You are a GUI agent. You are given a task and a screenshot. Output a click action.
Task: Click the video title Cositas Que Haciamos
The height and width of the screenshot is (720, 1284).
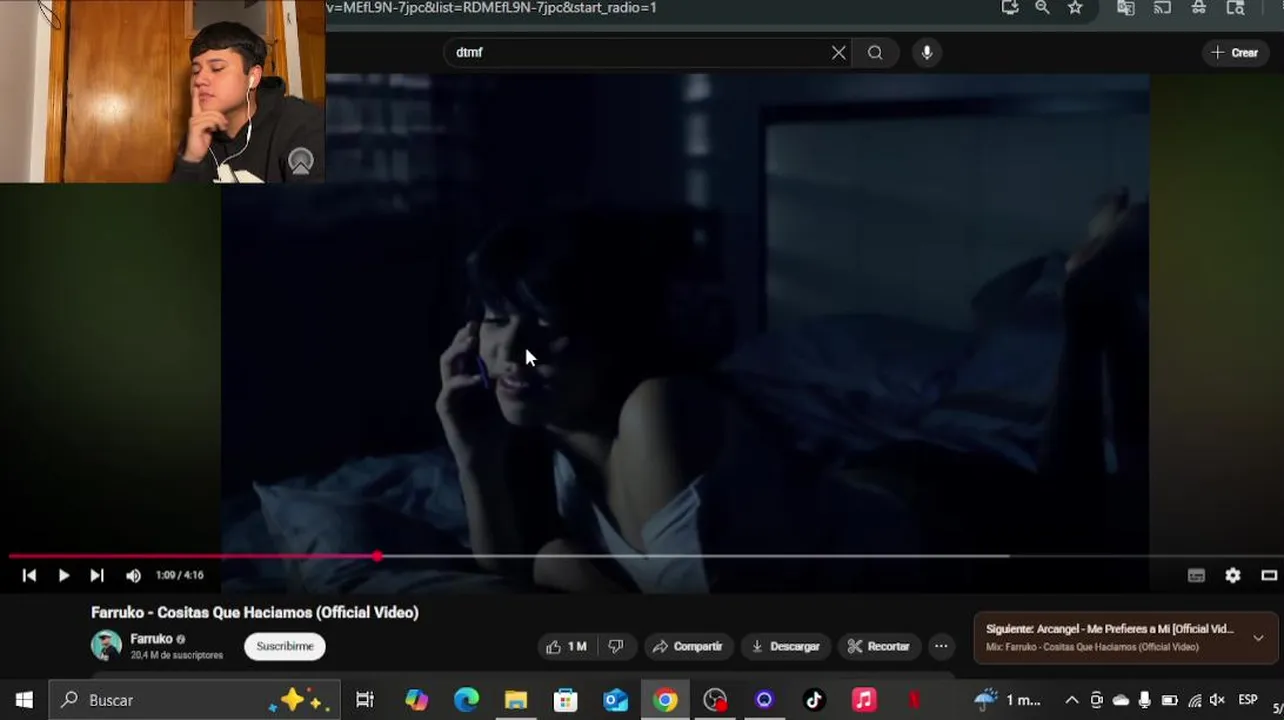(255, 612)
